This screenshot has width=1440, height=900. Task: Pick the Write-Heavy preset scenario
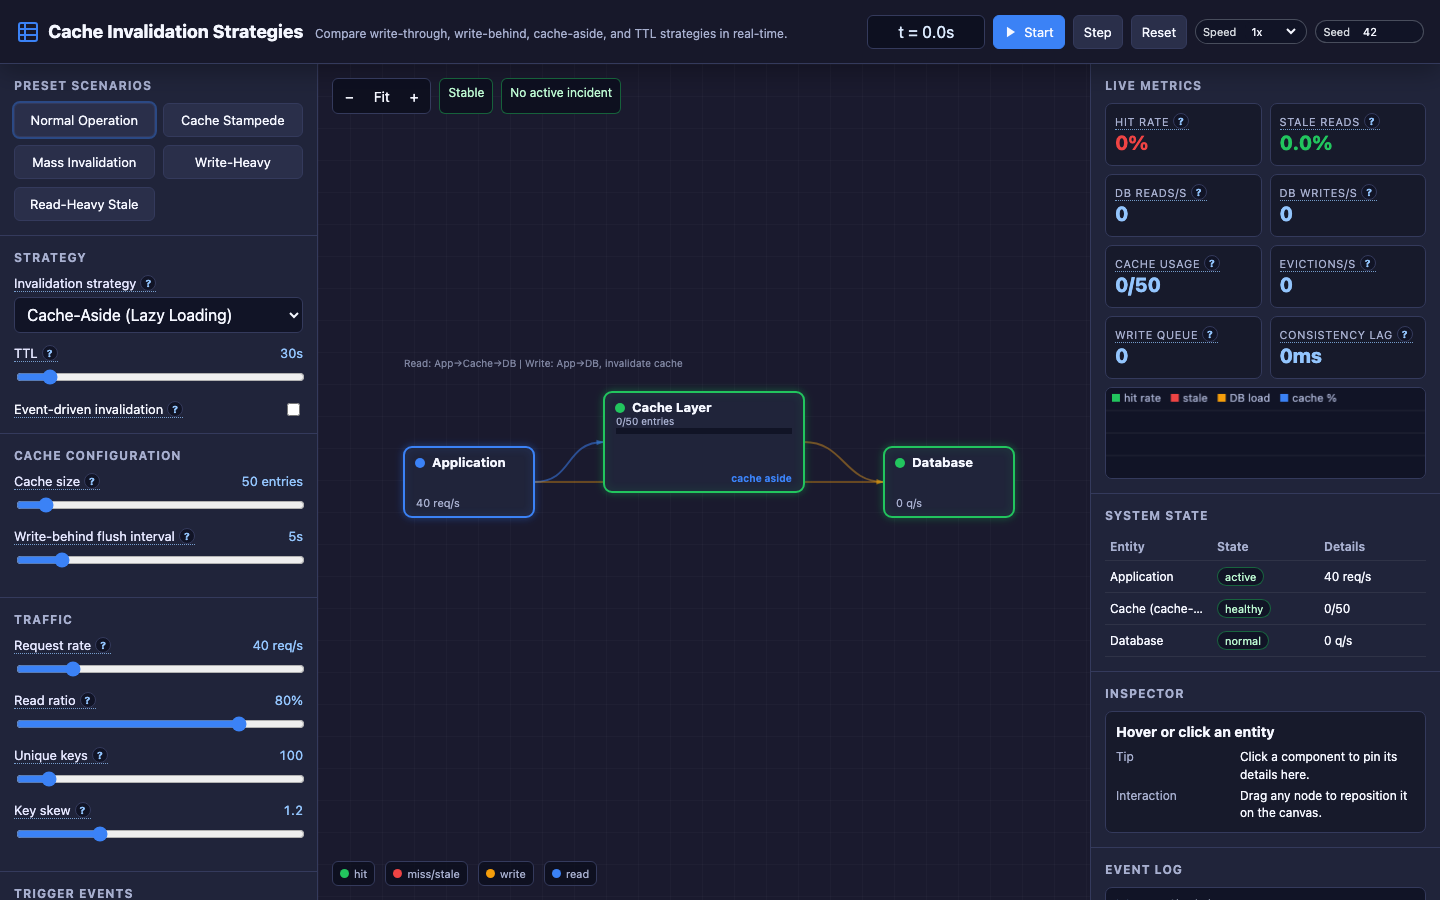233,162
